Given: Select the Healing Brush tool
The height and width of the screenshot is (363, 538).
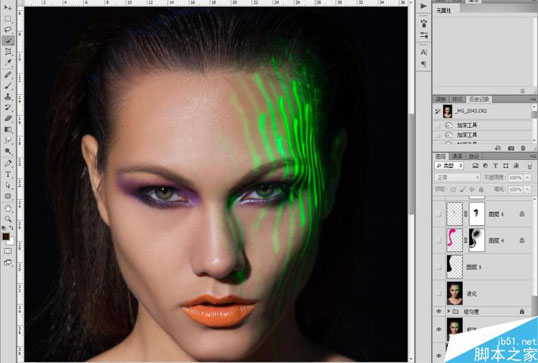Looking at the screenshot, I should point(8,74).
